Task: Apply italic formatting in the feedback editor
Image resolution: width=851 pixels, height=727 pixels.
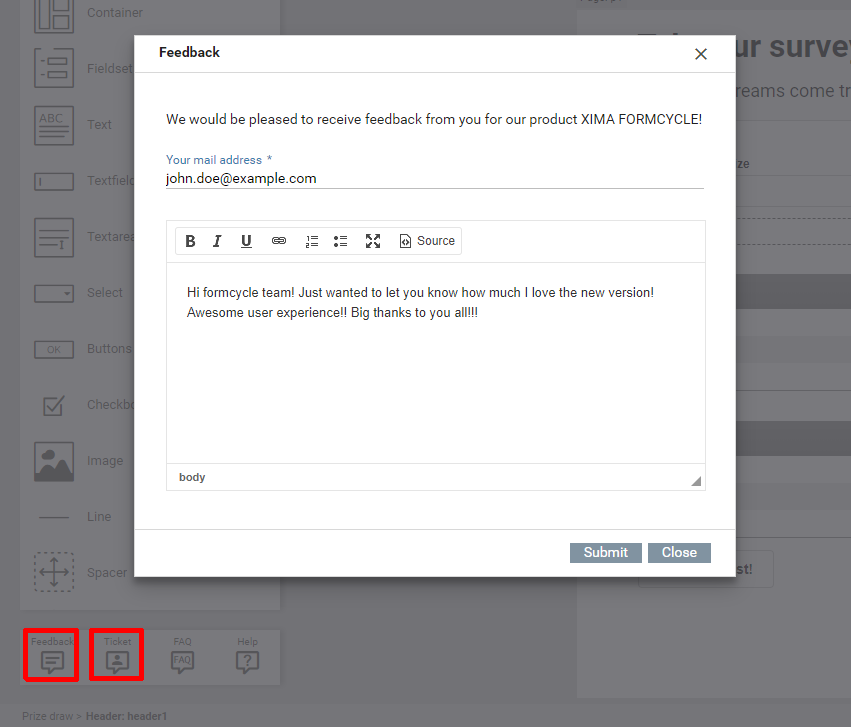Action: tap(217, 241)
